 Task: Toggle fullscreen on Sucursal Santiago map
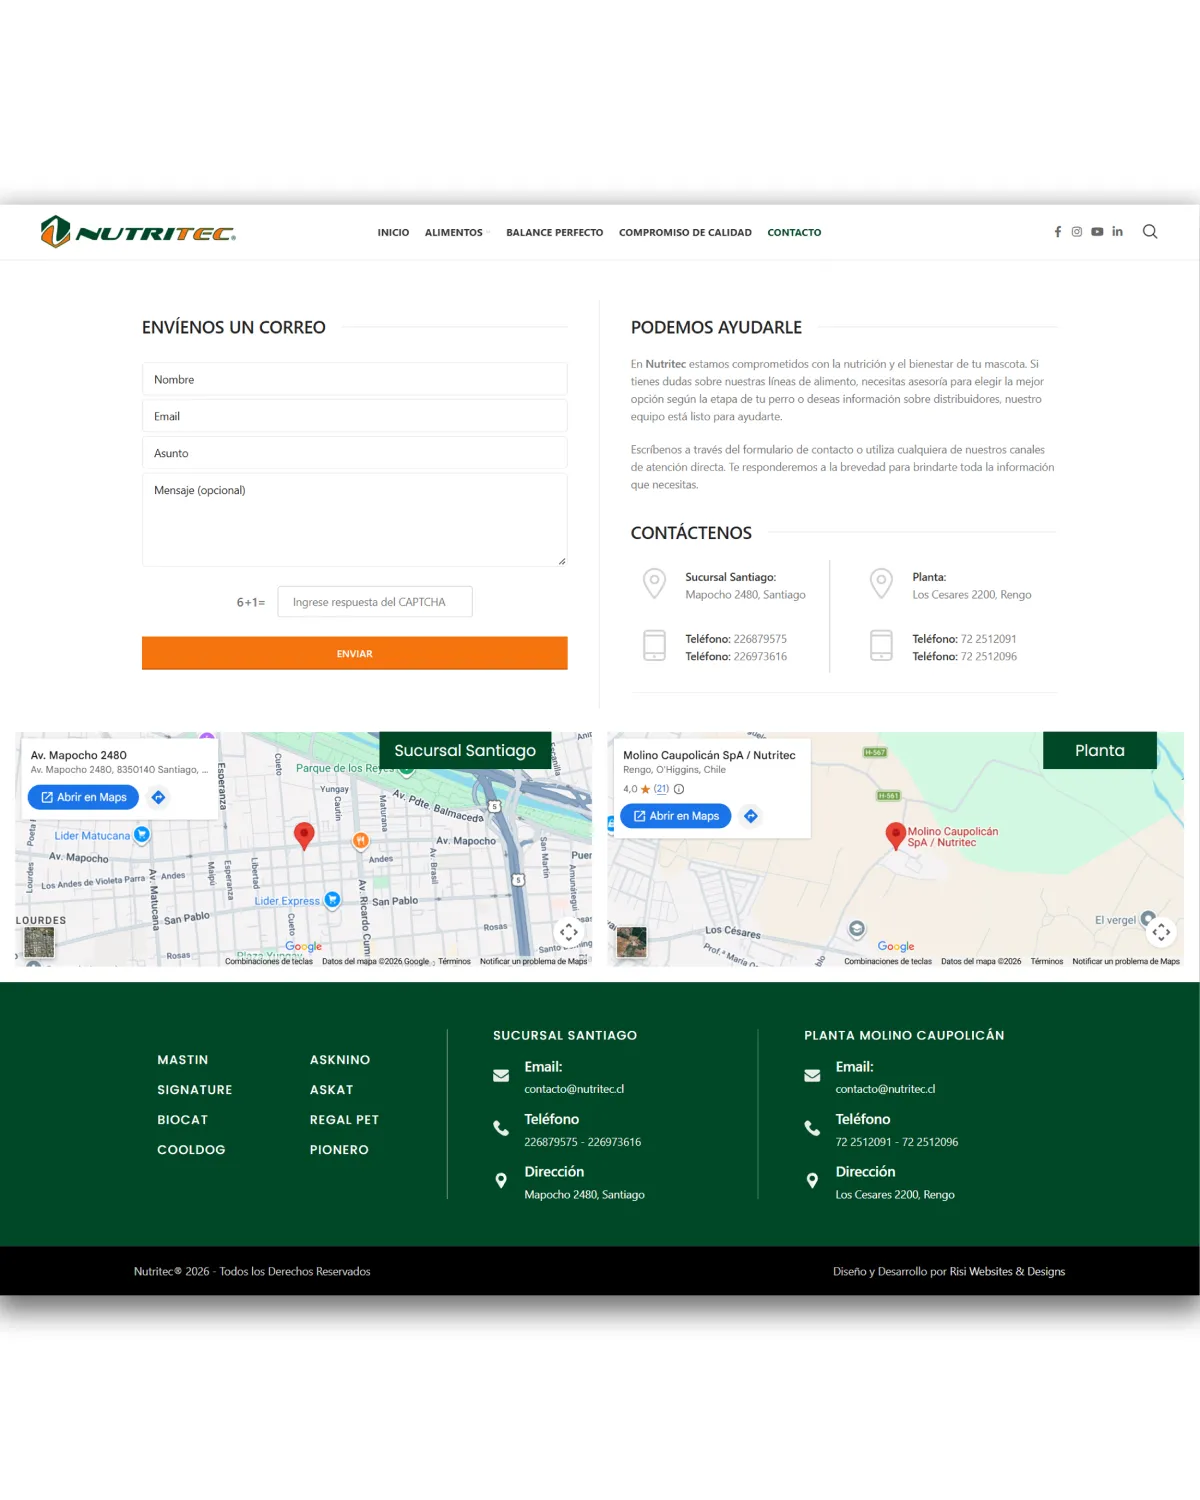pyautogui.click(x=569, y=932)
